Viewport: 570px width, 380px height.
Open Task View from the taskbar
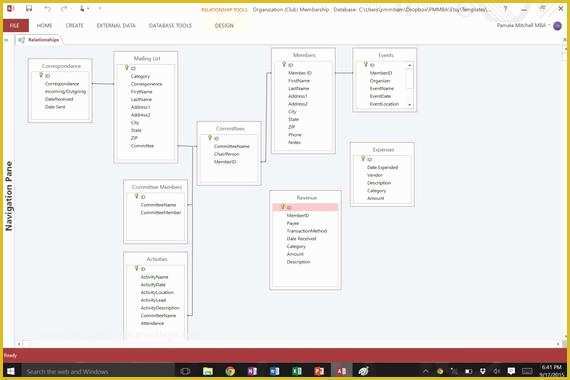coord(185,371)
